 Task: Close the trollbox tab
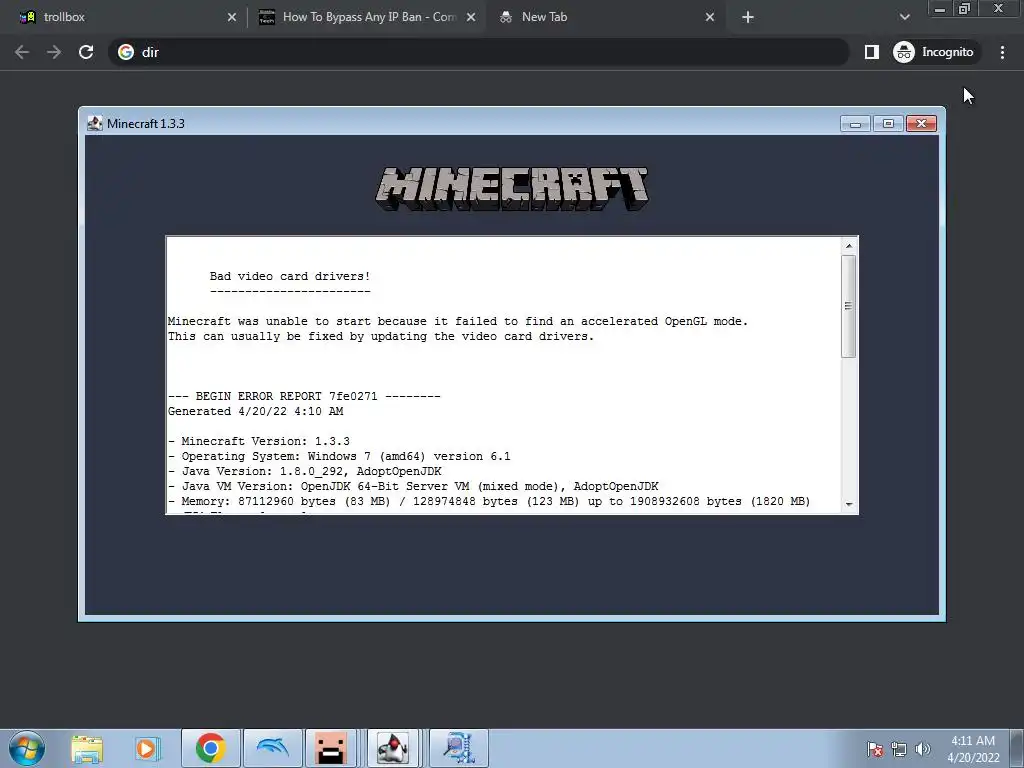coord(232,18)
